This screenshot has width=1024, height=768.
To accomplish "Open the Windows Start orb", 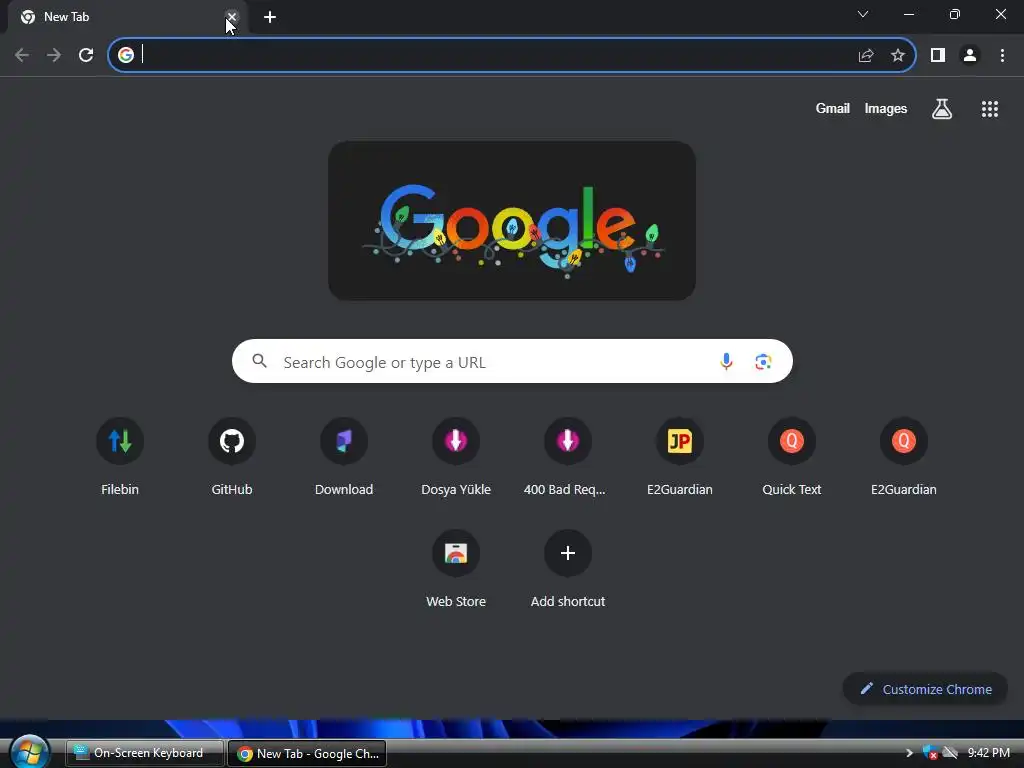I will (29, 751).
